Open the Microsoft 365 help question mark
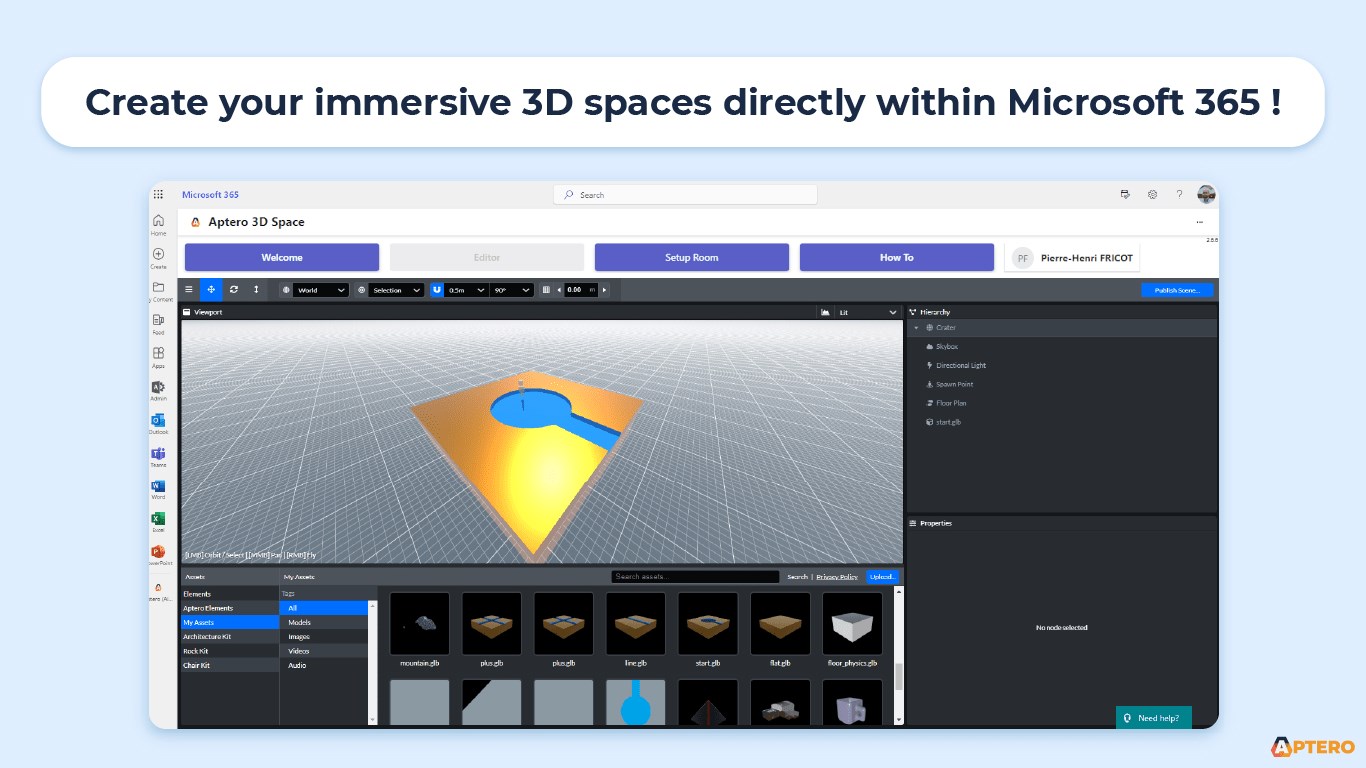Viewport: 1366px width, 768px height. click(1179, 195)
